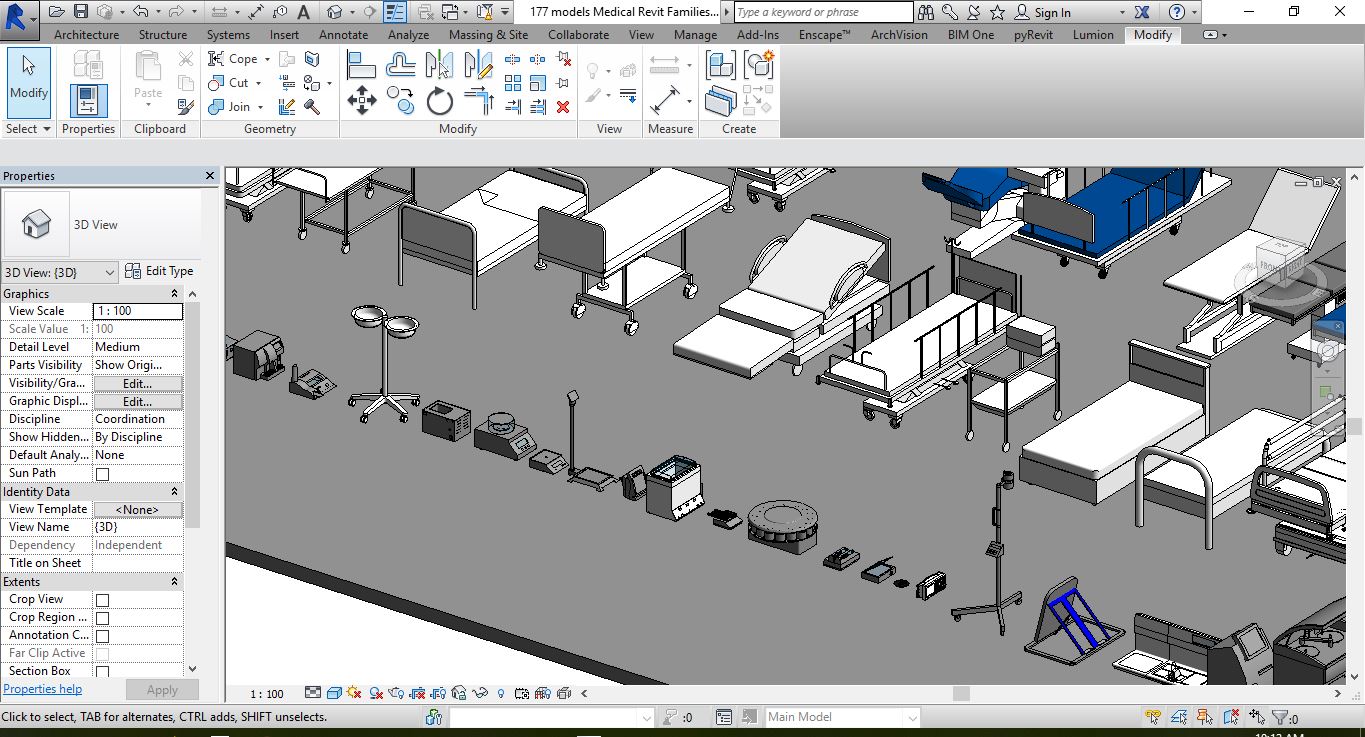Enable the Section Box checkbox

[102, 671]
